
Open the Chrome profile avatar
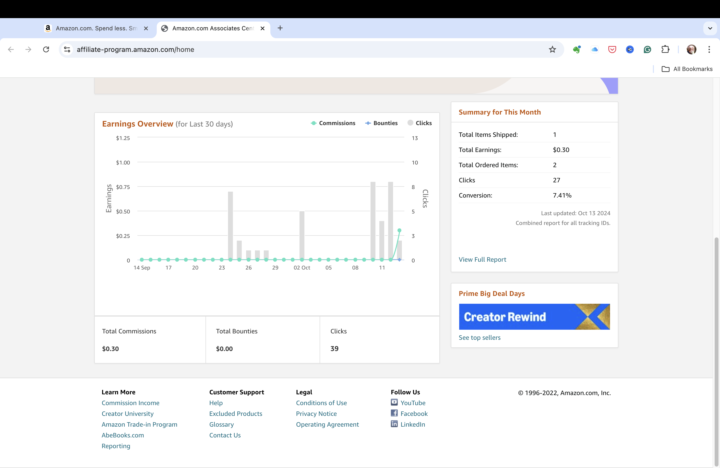(692, 50)
